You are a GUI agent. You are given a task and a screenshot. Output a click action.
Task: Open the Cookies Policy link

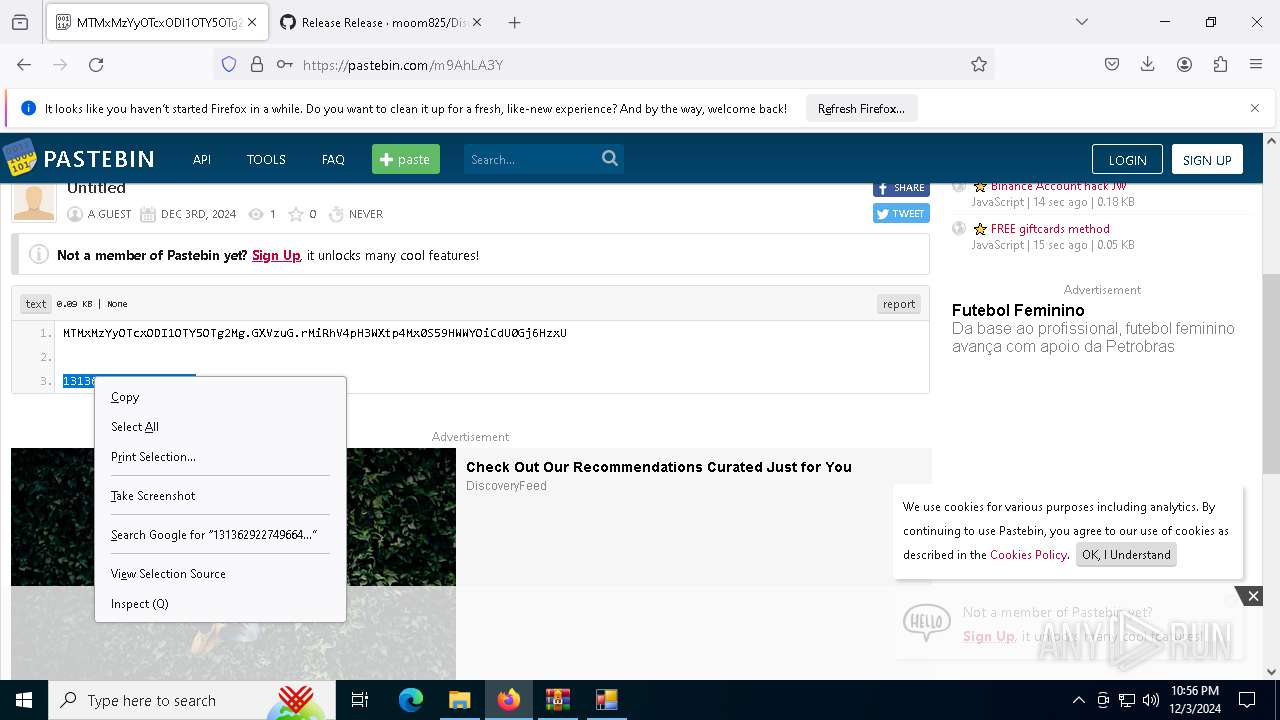pyautogui.click(x=1028, y=555)
